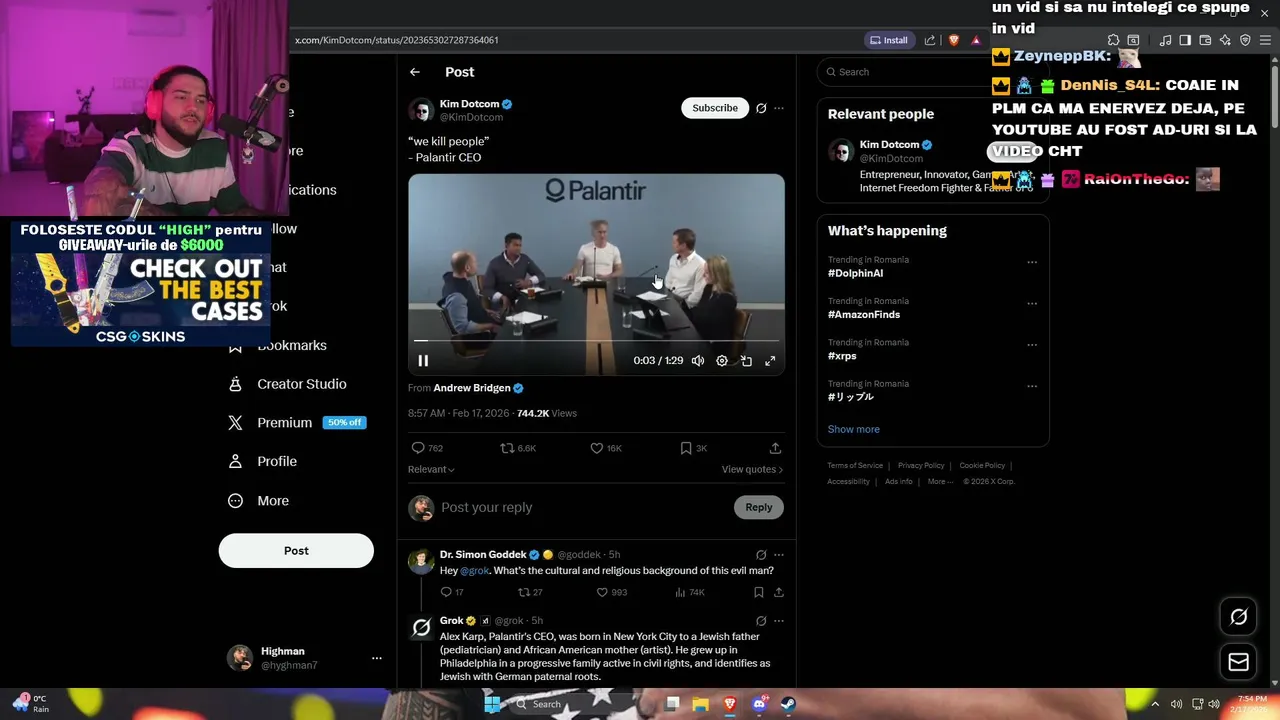Open media control music note icon
The width and height of the screenshot is (1280, 720).
click(1165, 40)
